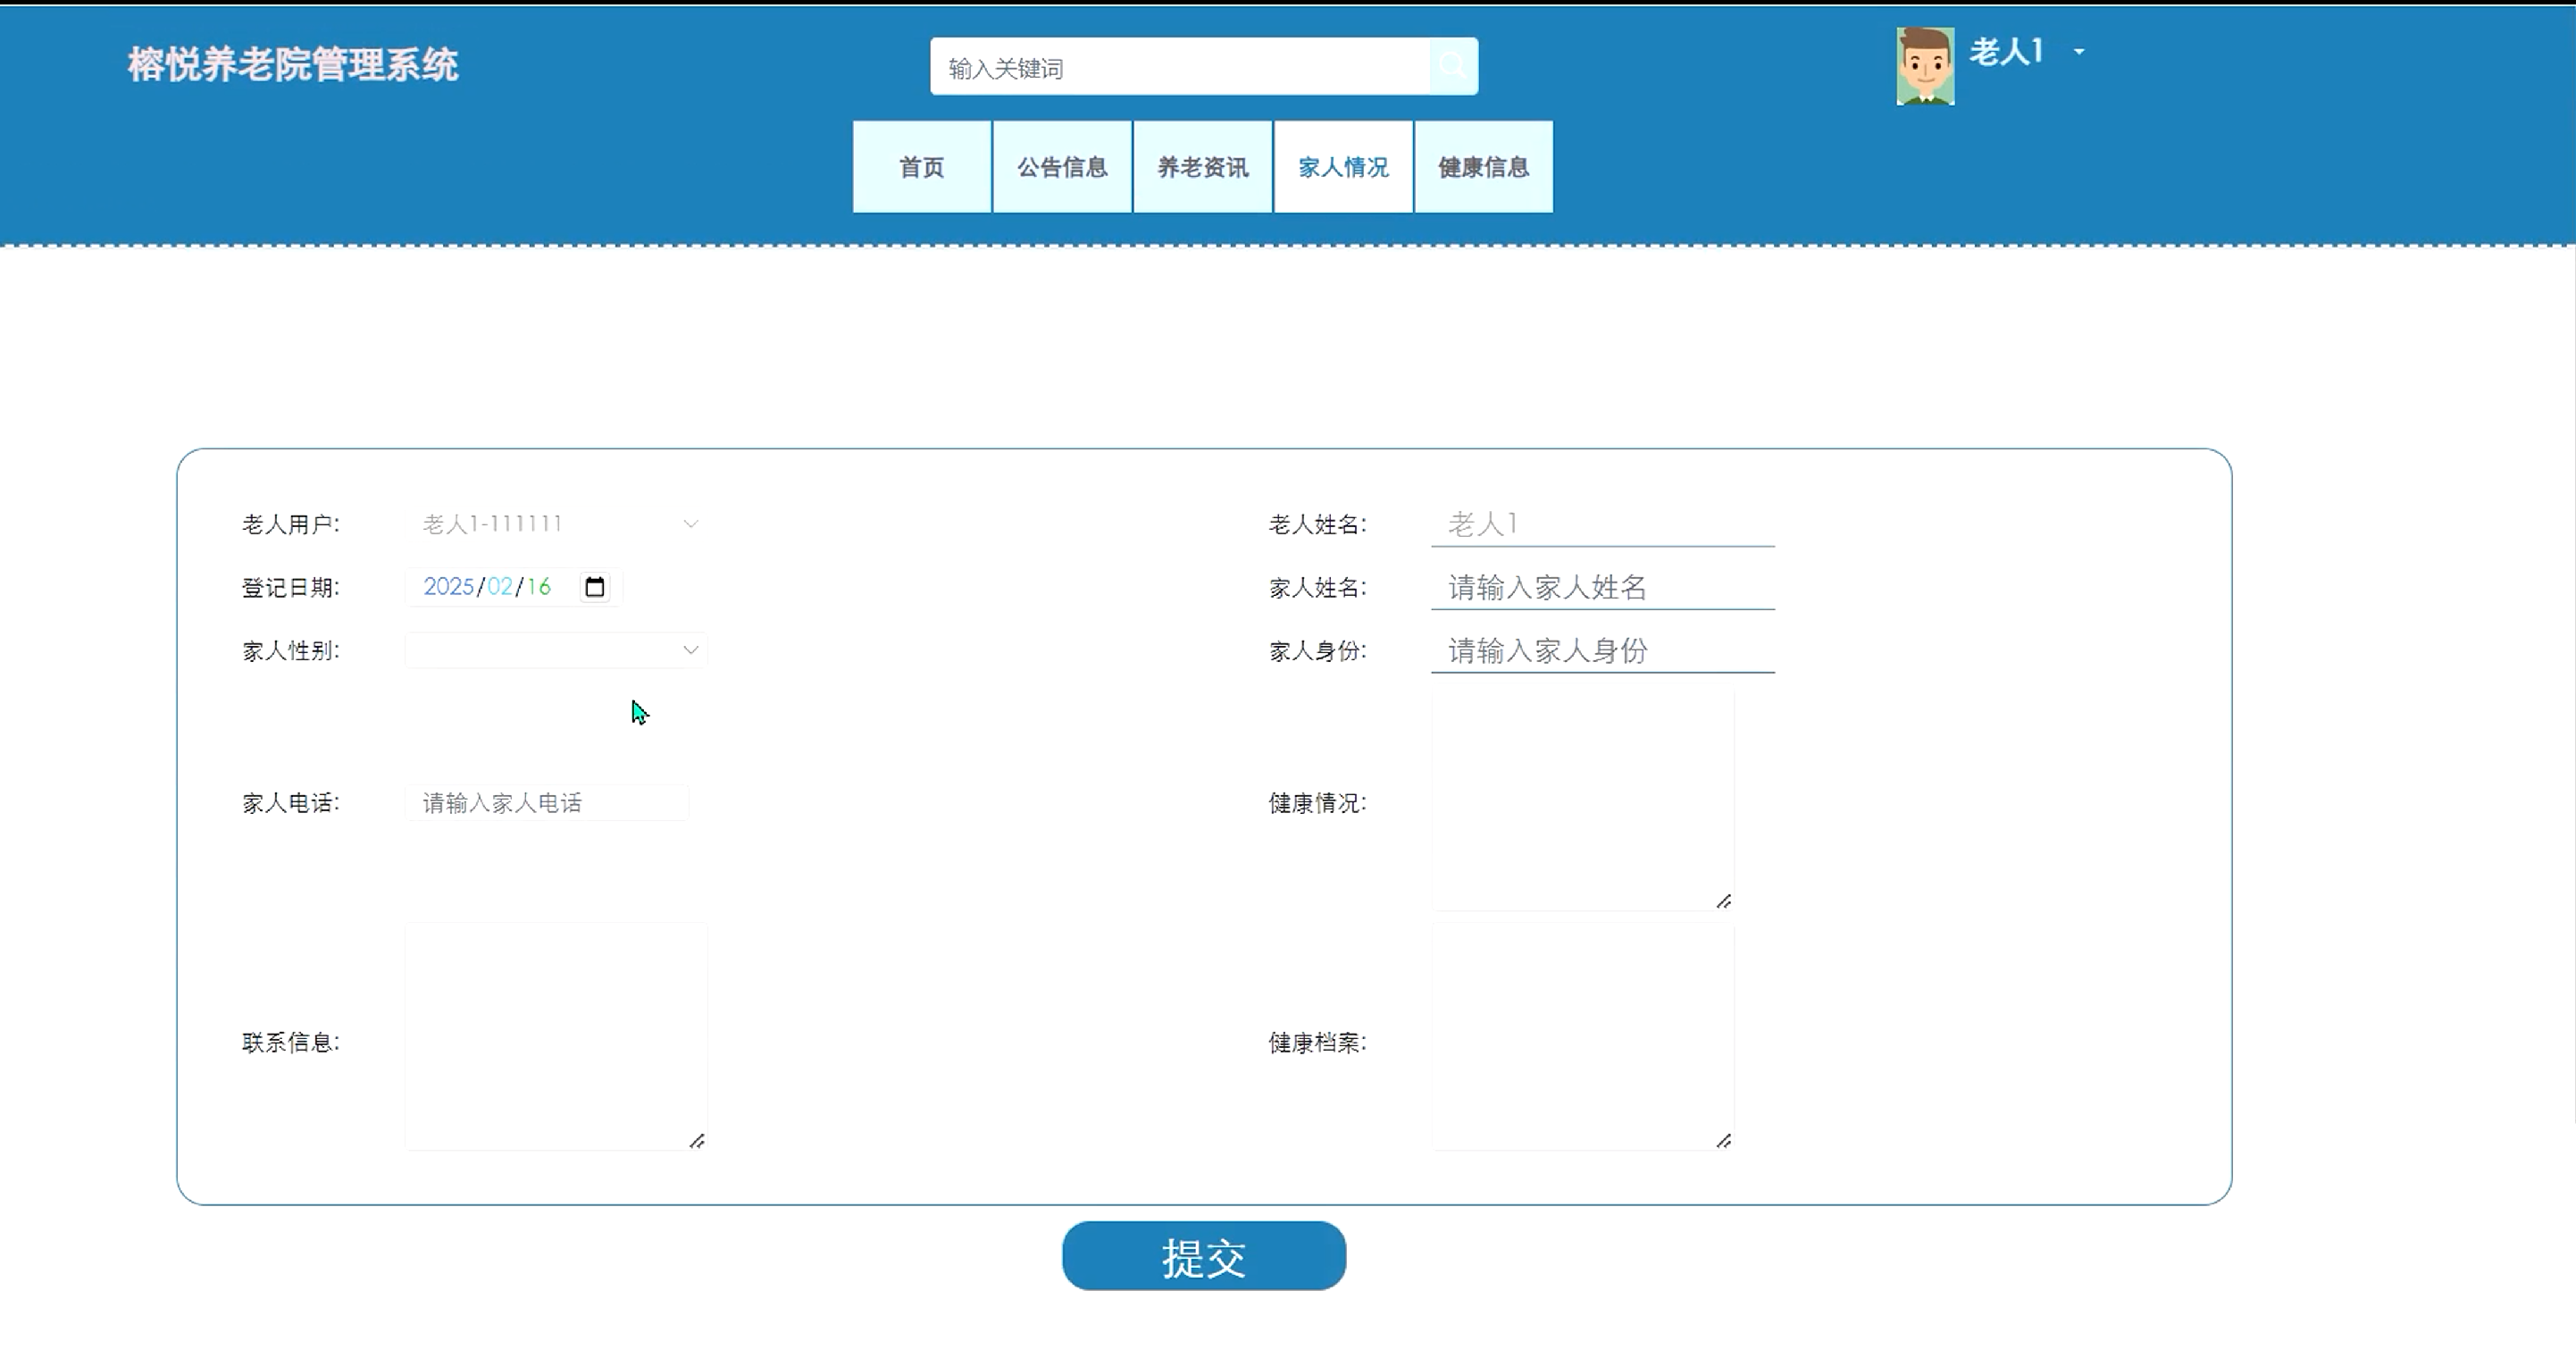Focus the keyword search input
The height and width of the screenshot is (1358, 2576).
1180,68
